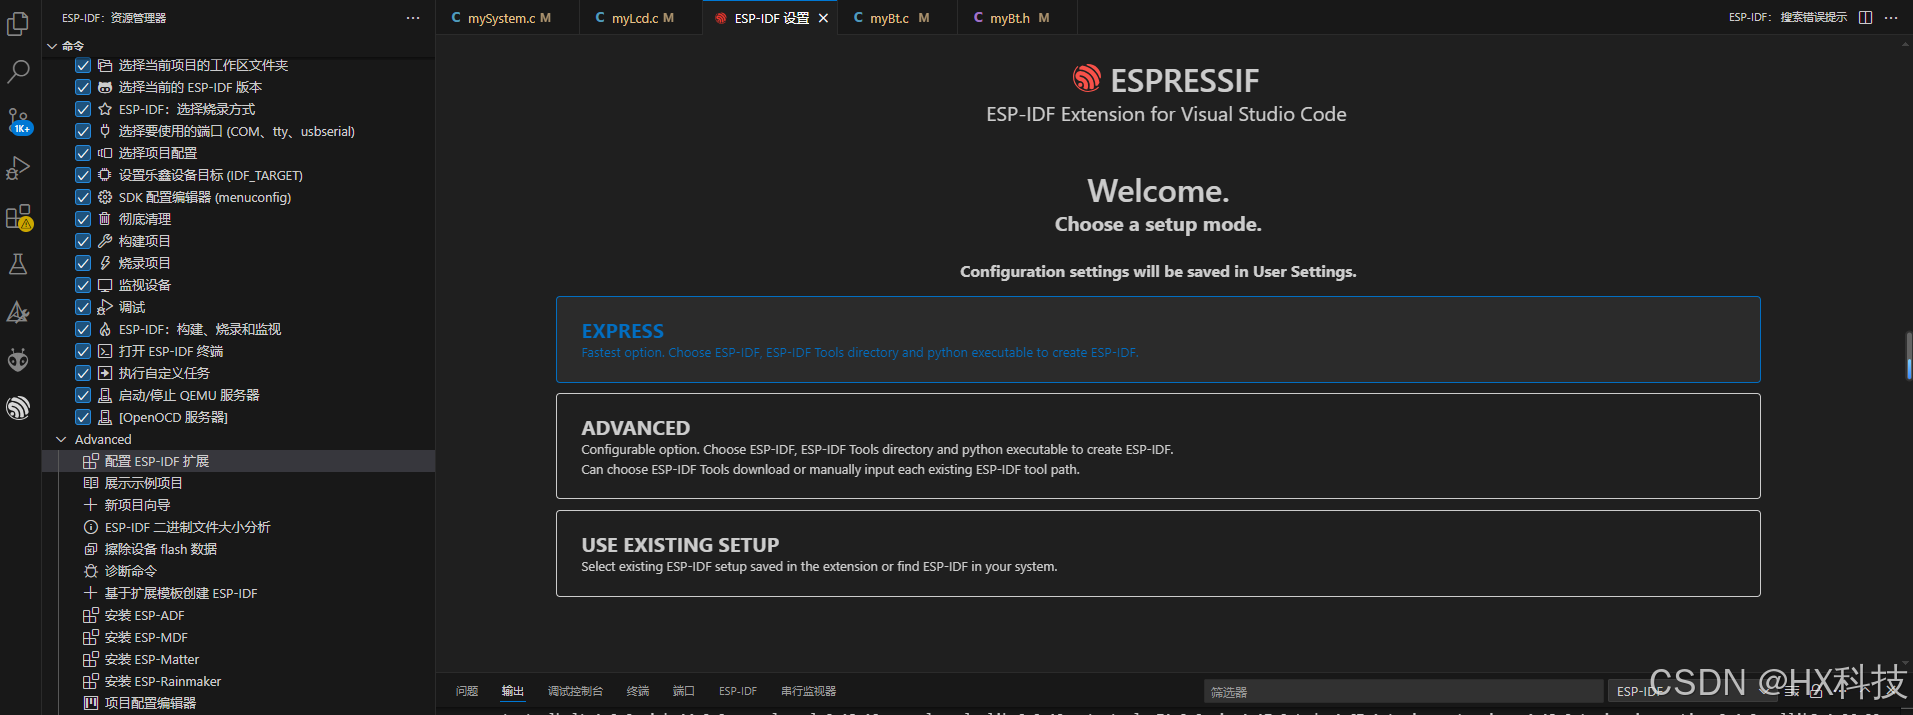Open the 问题 panel tab
The height and width of the screenshot is (715, 1913).
[x=467, y=691]
